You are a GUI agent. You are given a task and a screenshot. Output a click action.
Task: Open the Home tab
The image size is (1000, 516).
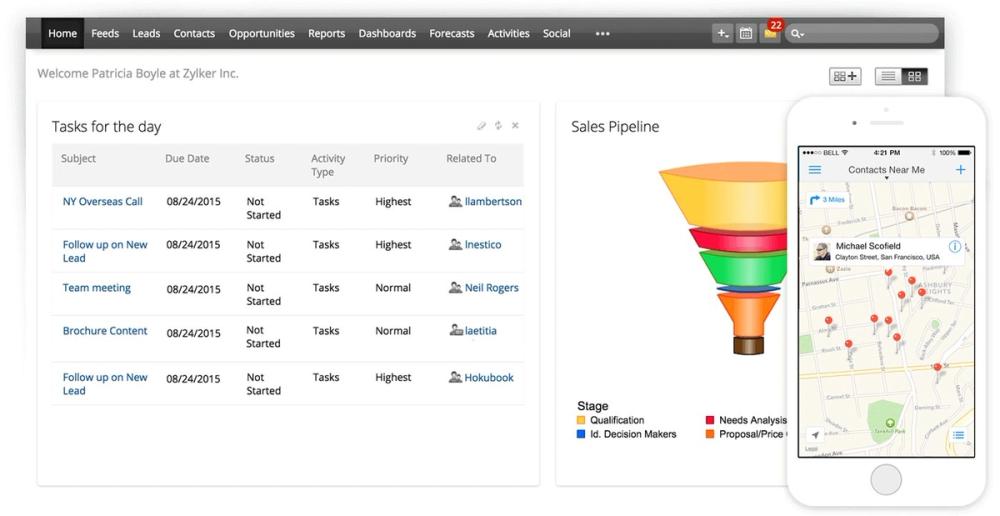pos(62,33)
